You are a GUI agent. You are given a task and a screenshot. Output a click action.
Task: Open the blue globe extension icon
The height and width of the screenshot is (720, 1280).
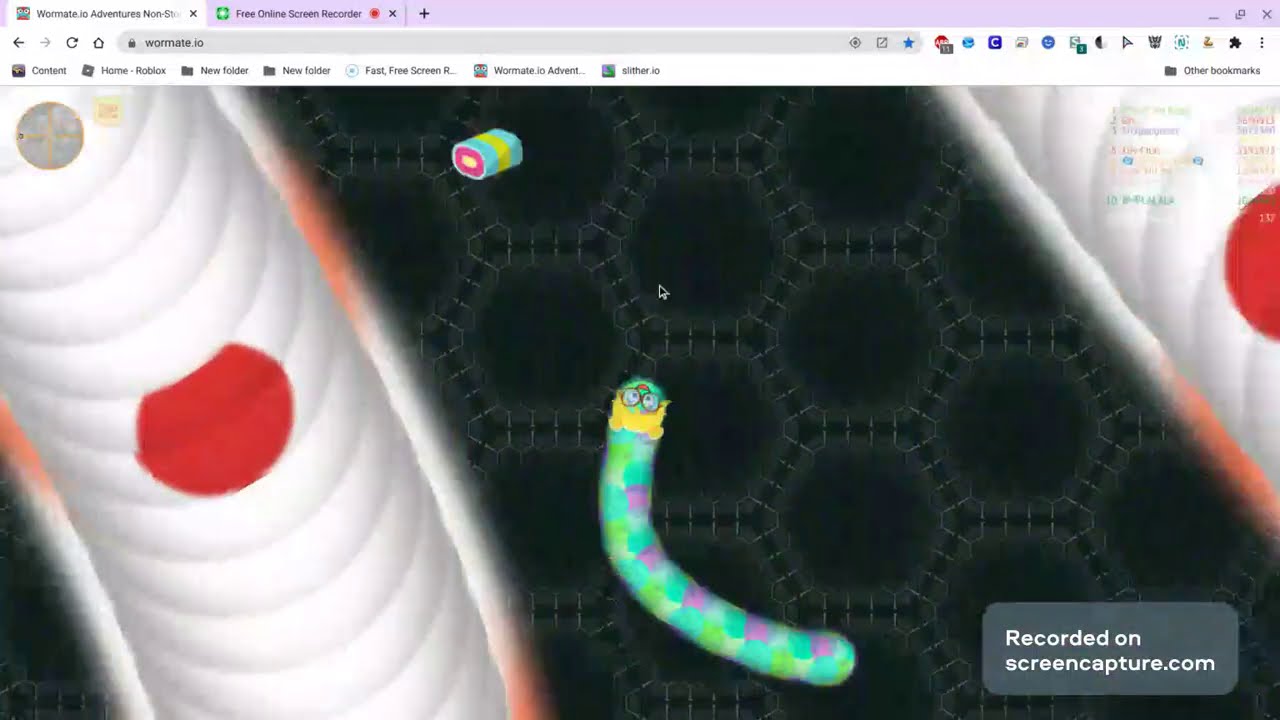click(968, 43)
